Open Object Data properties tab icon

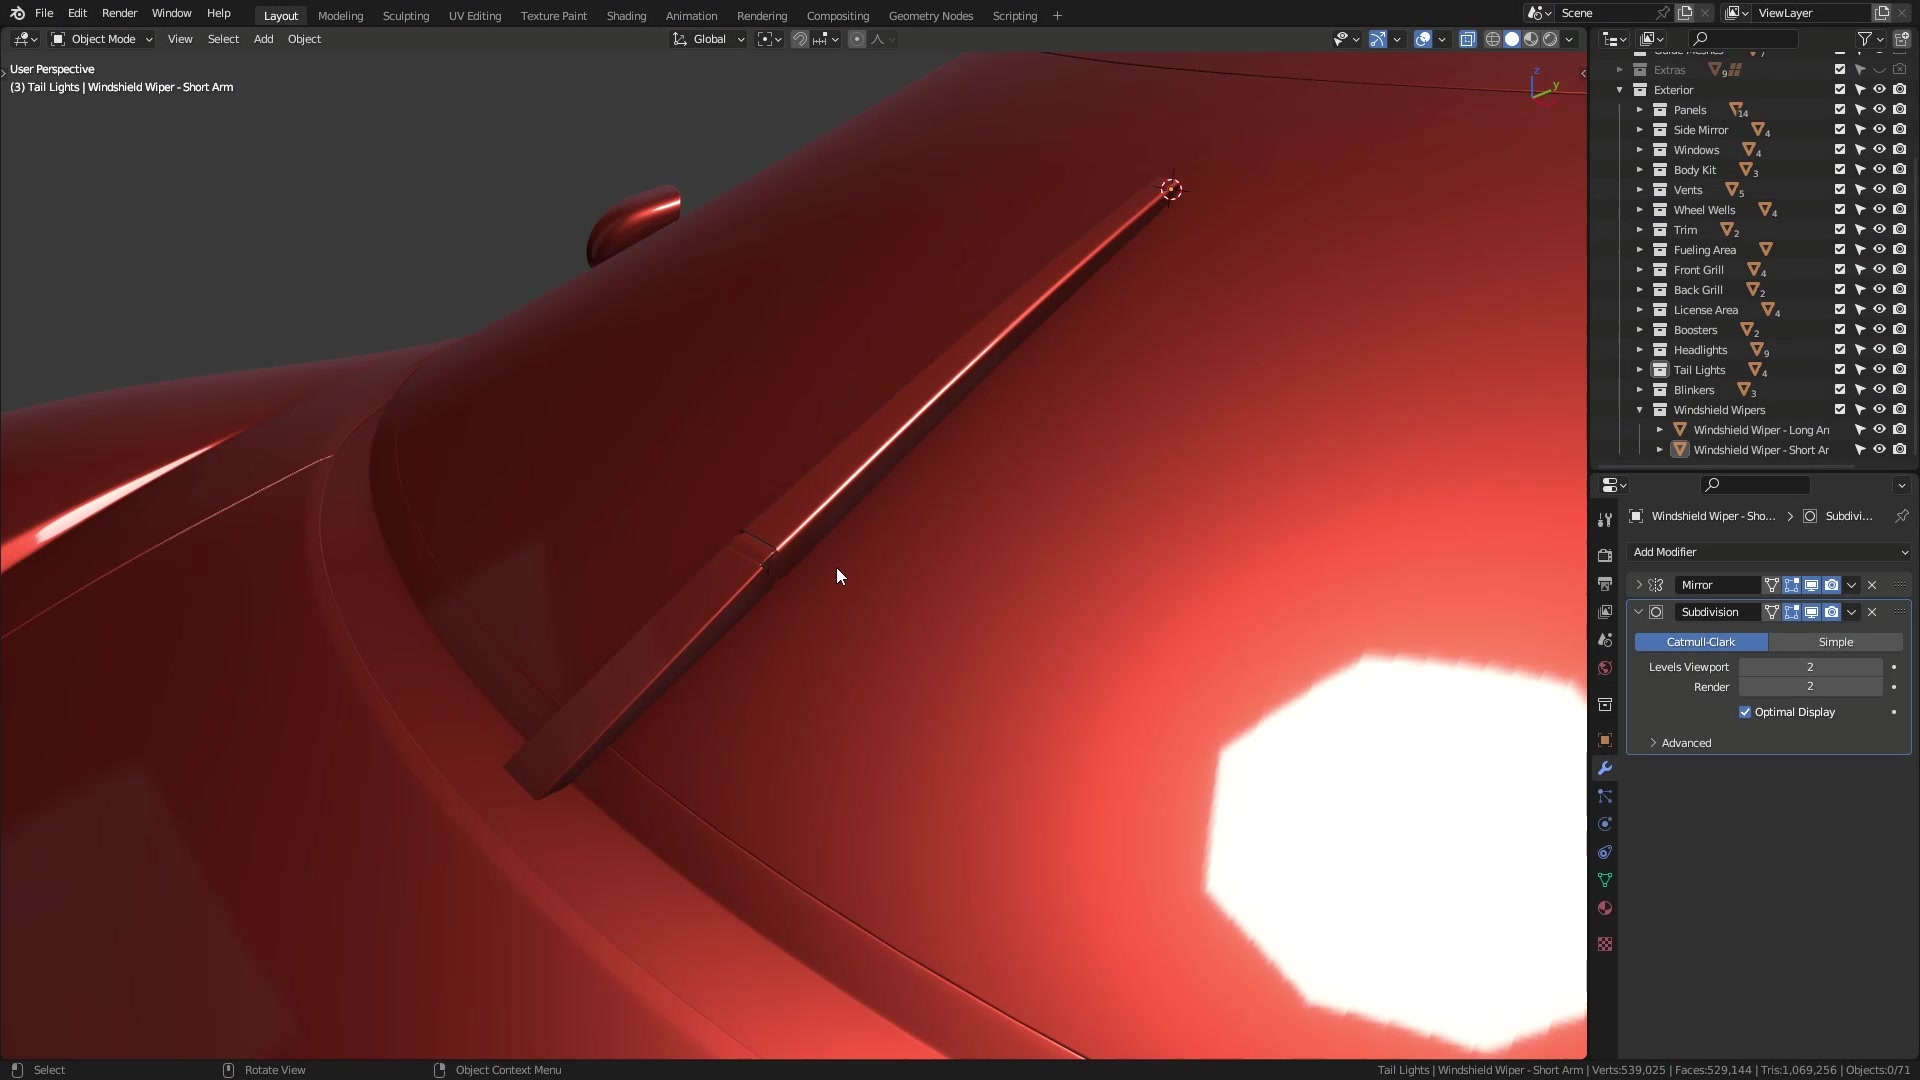point(1605,880)
